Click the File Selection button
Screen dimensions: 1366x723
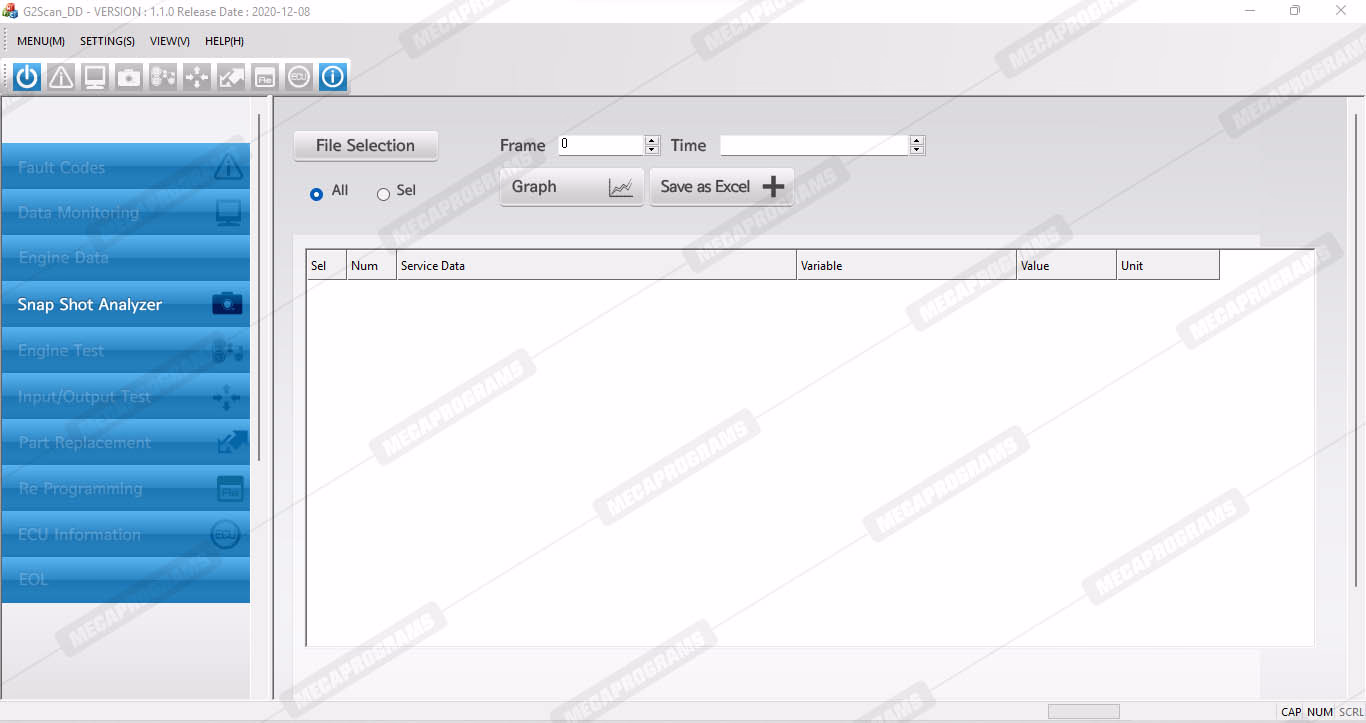click(365, 146)
